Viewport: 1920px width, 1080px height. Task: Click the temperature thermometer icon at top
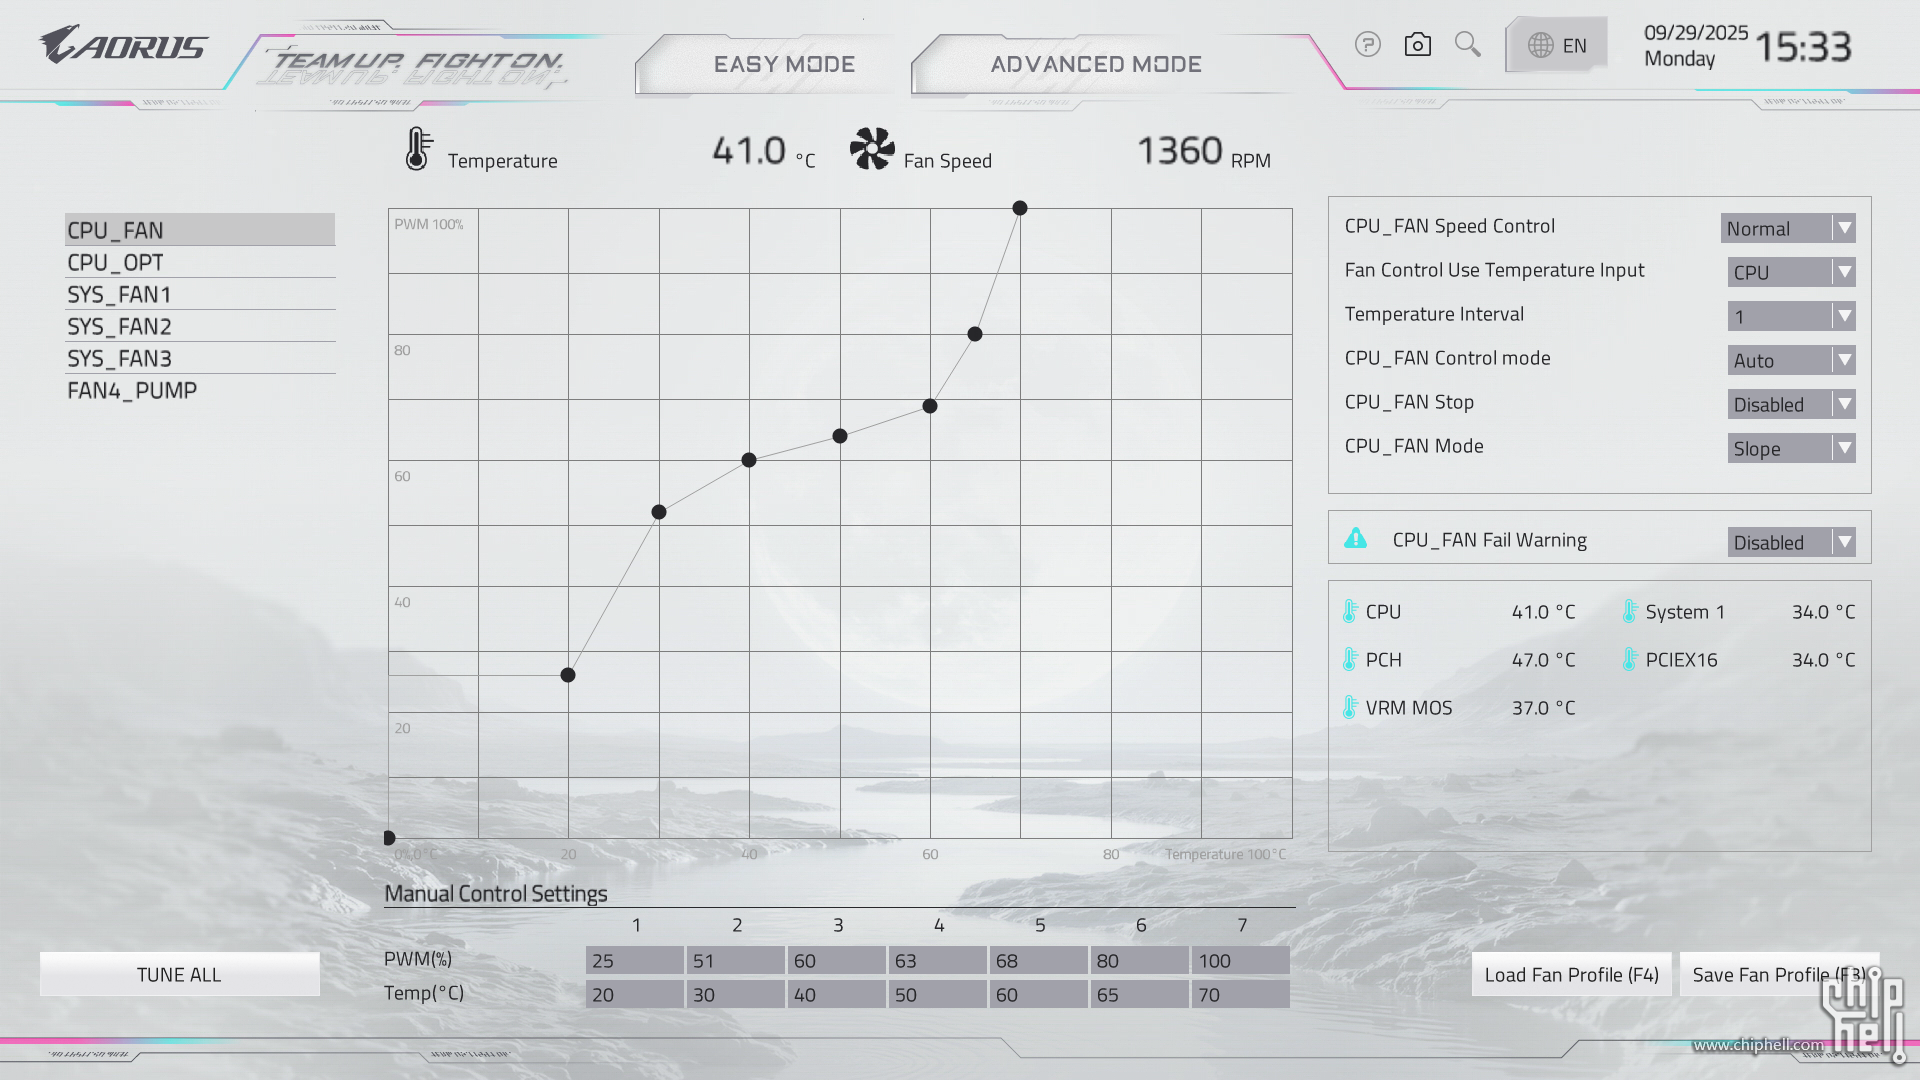click(418, 149)
